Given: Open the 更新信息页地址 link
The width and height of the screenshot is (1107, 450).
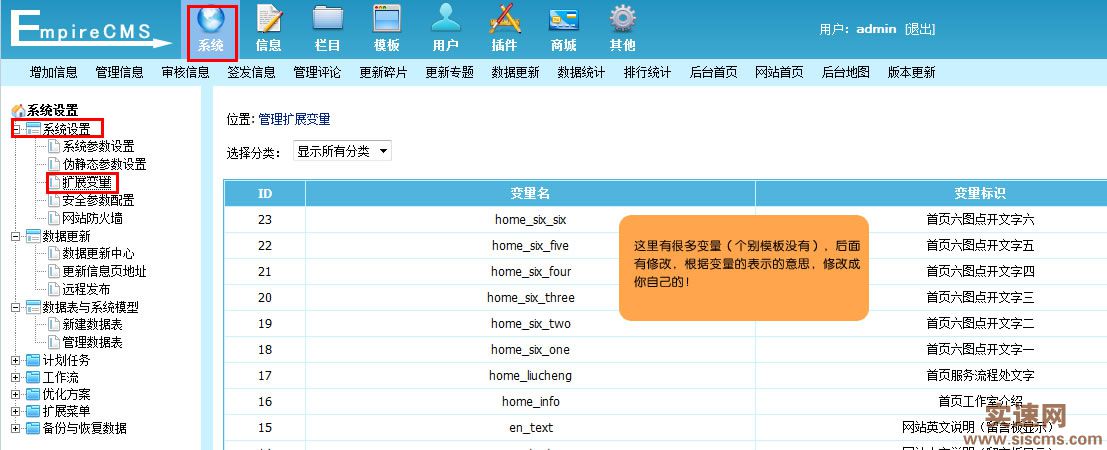Looking at the screenshot, I should click(104, 271).
